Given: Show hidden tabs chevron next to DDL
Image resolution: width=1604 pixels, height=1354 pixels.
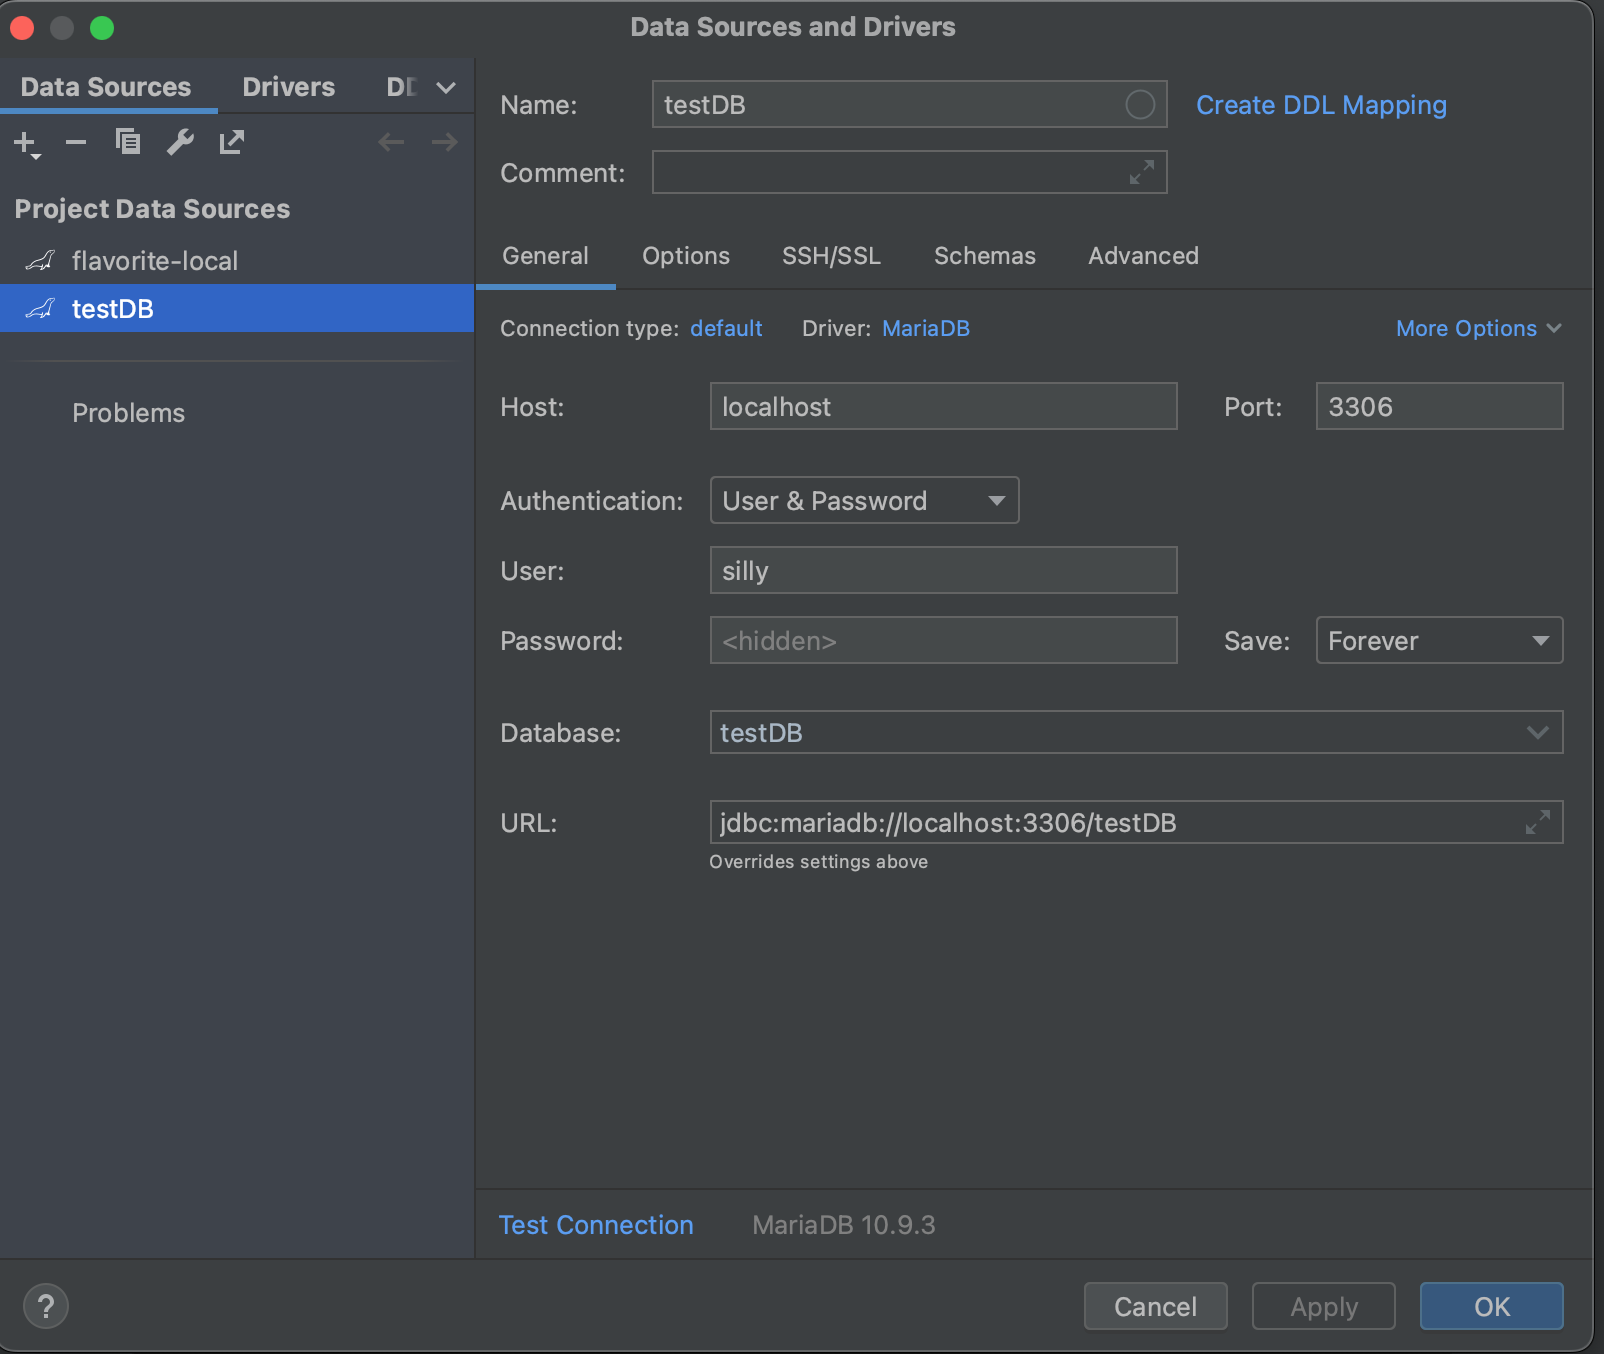Looking at the screenshot, I should (x=446, y=88).
